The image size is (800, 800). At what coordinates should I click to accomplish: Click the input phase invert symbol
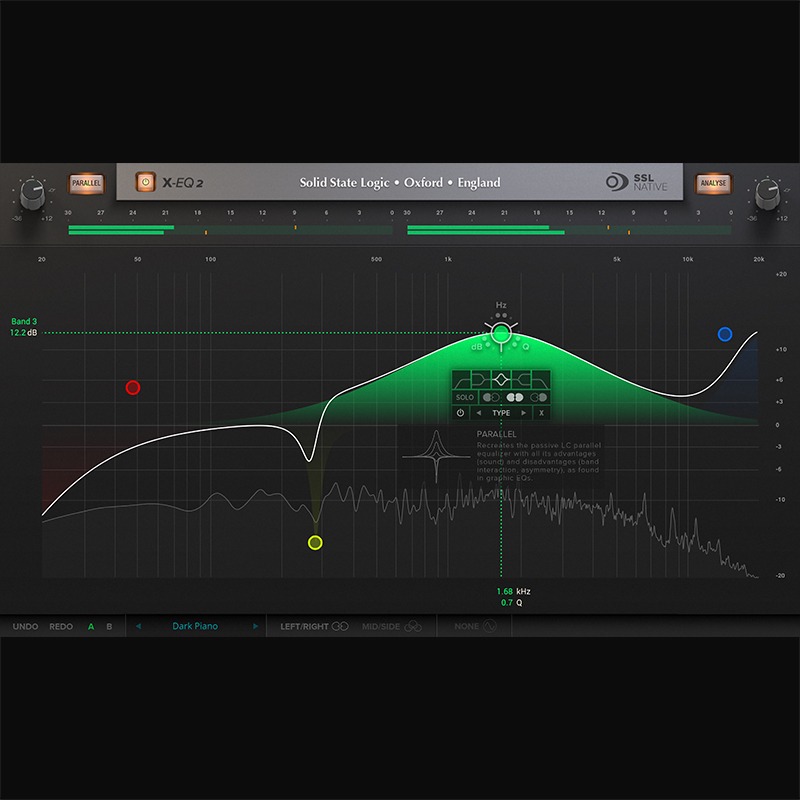point(52,190)
